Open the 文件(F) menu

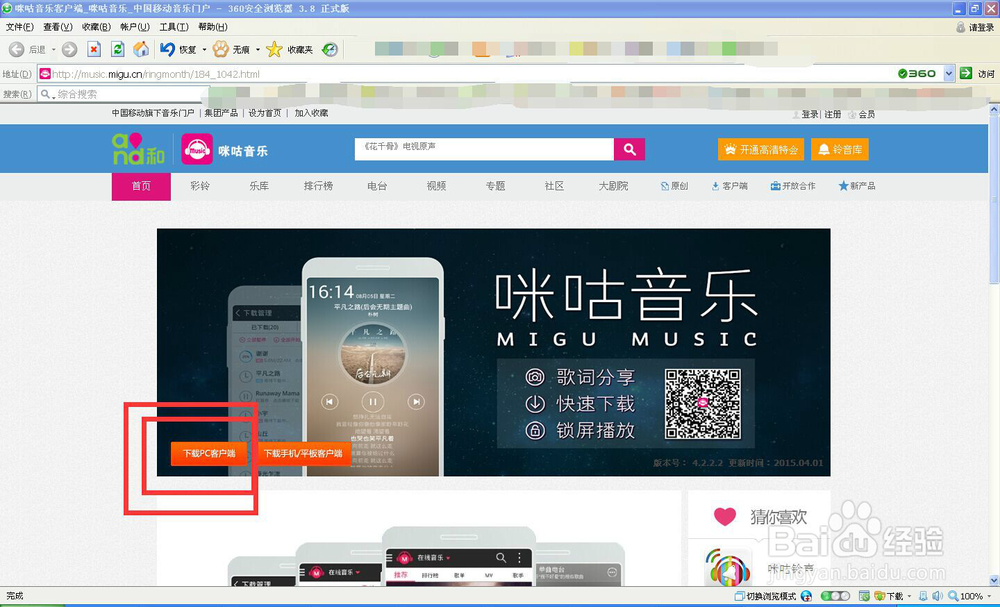coord(19,27)
